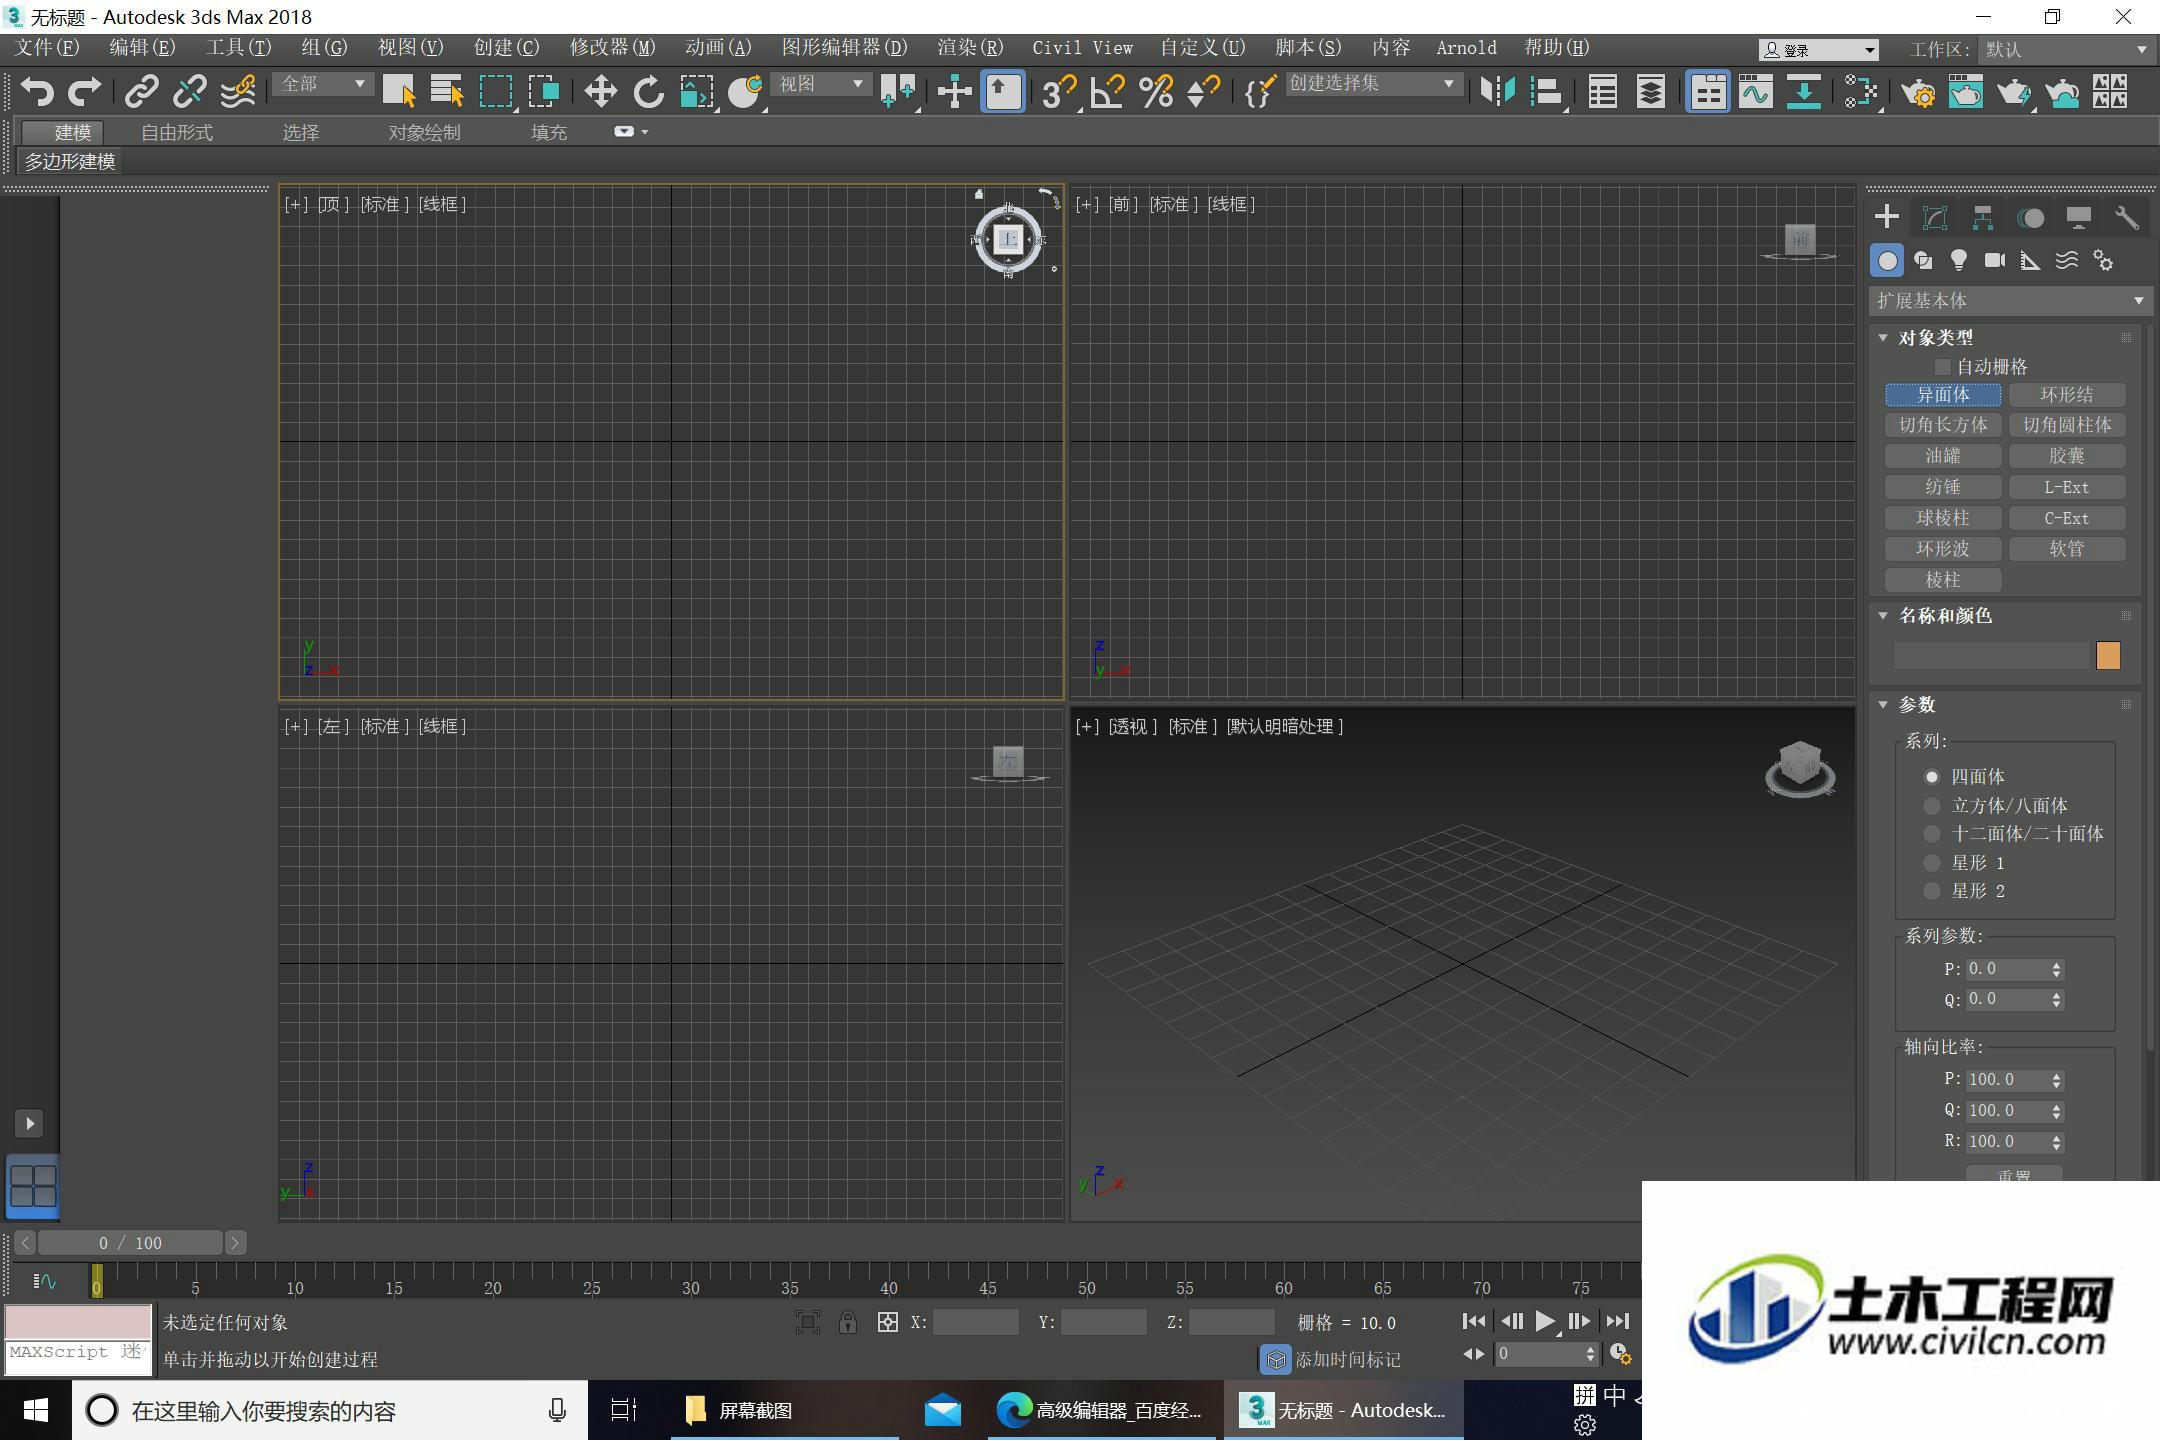Select the Shapes category icon
The image size is (2160, 1440).
1923,260
